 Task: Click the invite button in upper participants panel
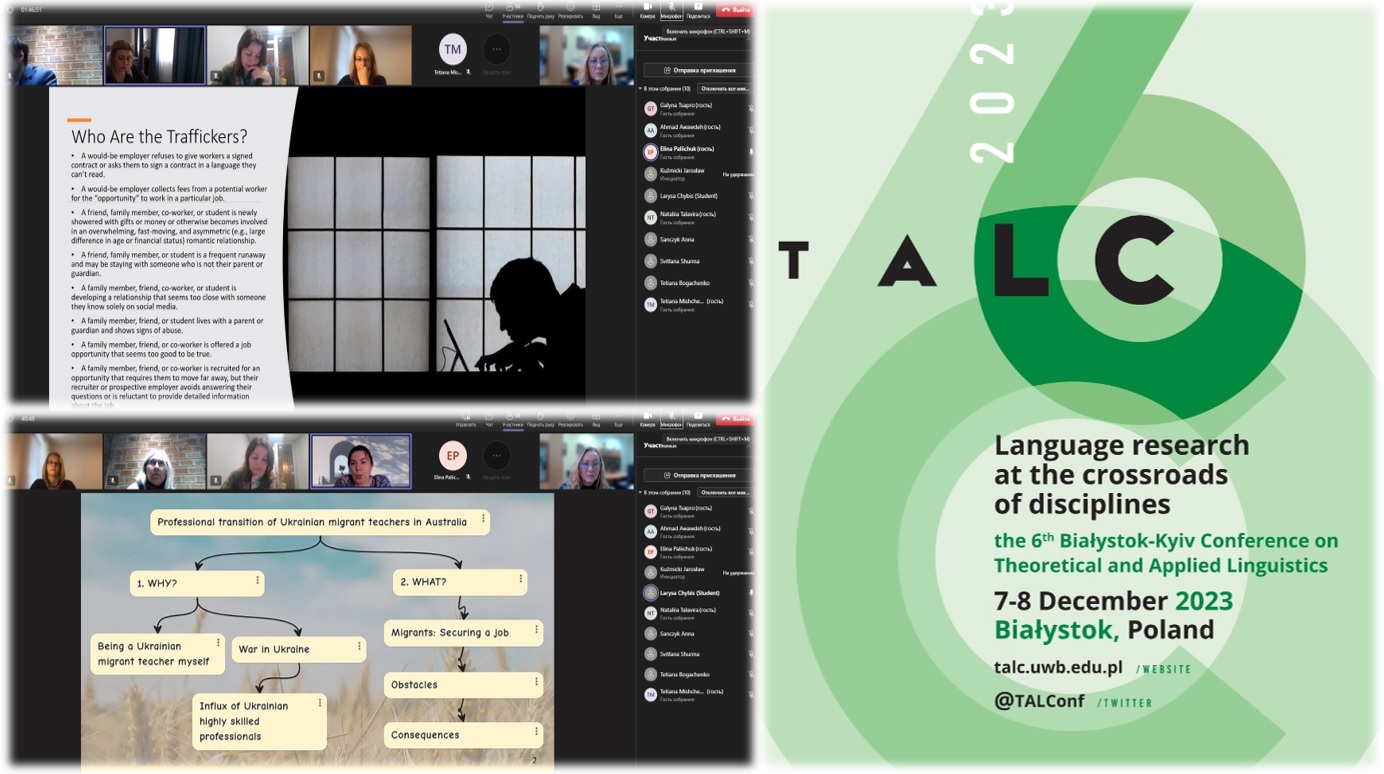coord(698,70)
